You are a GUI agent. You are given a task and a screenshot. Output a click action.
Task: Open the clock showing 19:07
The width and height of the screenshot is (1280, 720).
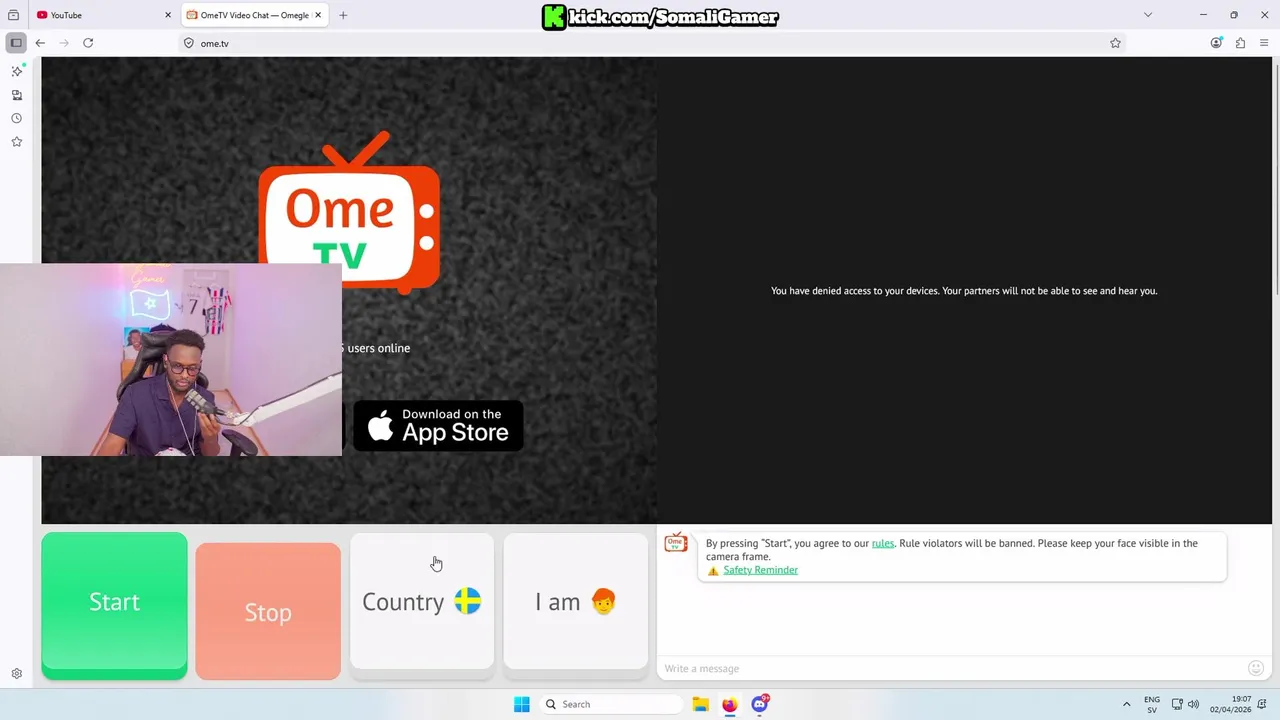[1230, 704]
